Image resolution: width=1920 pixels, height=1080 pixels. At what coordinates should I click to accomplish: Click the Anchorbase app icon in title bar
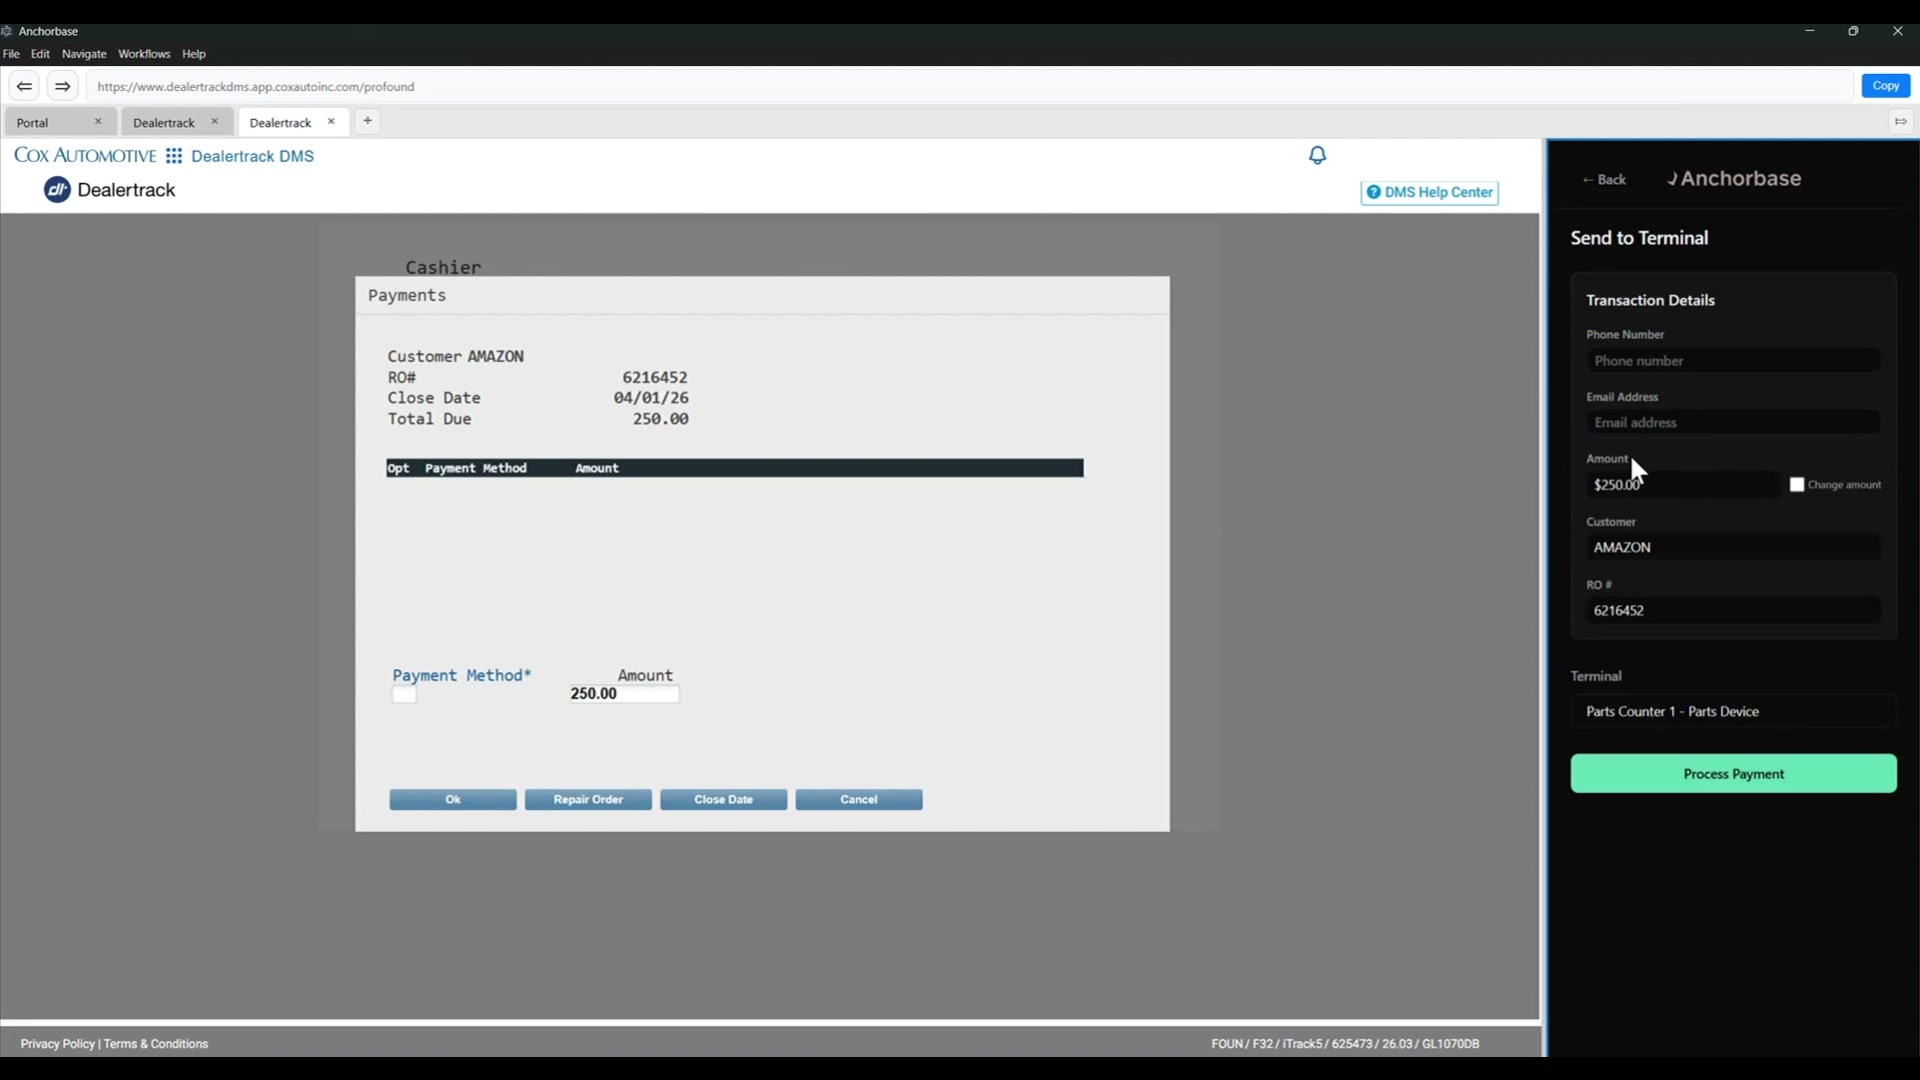pyautogui.click(x=7, y=31)
